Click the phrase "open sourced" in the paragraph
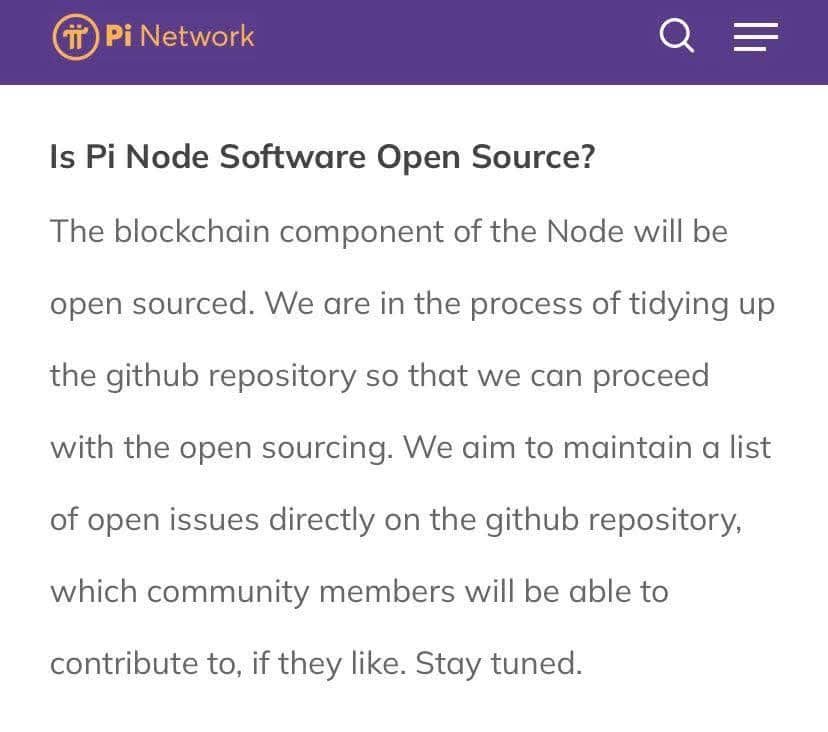Screen dimensions: 828x732 coord(151,303)
